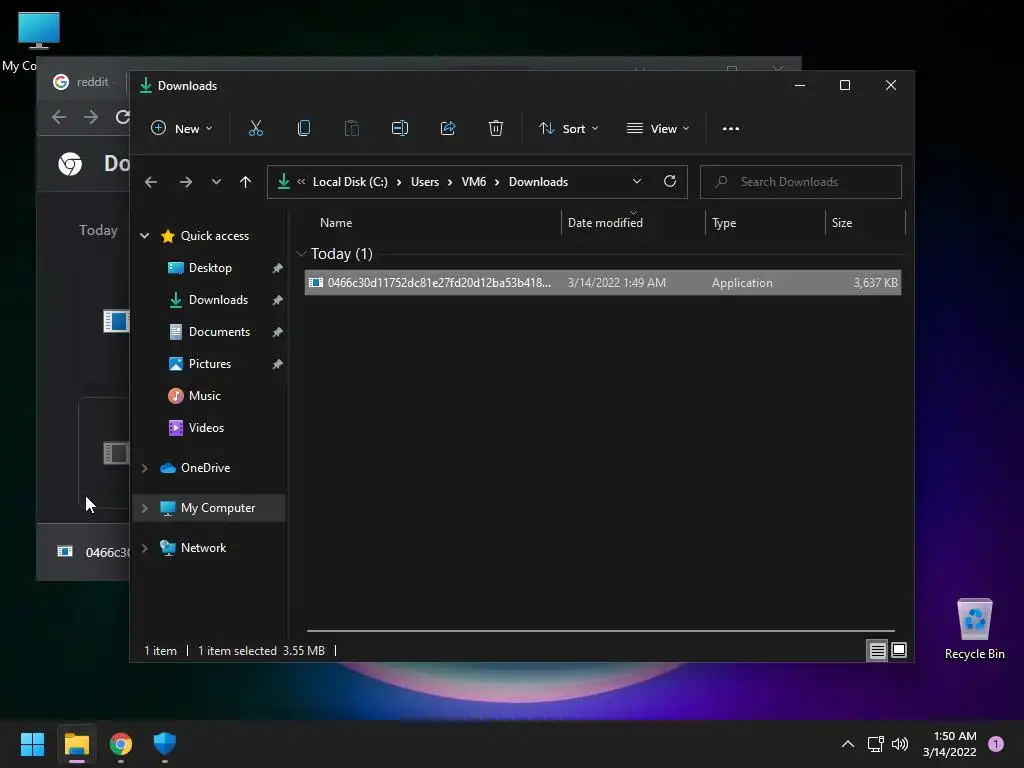Expand the Network tree node

coord(144,548)
